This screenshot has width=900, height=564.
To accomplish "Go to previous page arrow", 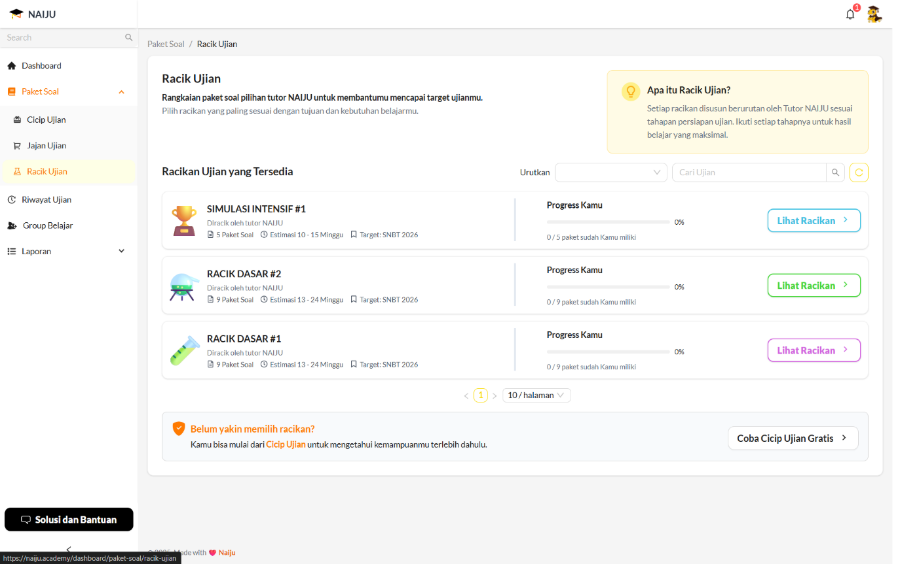I will point(466,395).
